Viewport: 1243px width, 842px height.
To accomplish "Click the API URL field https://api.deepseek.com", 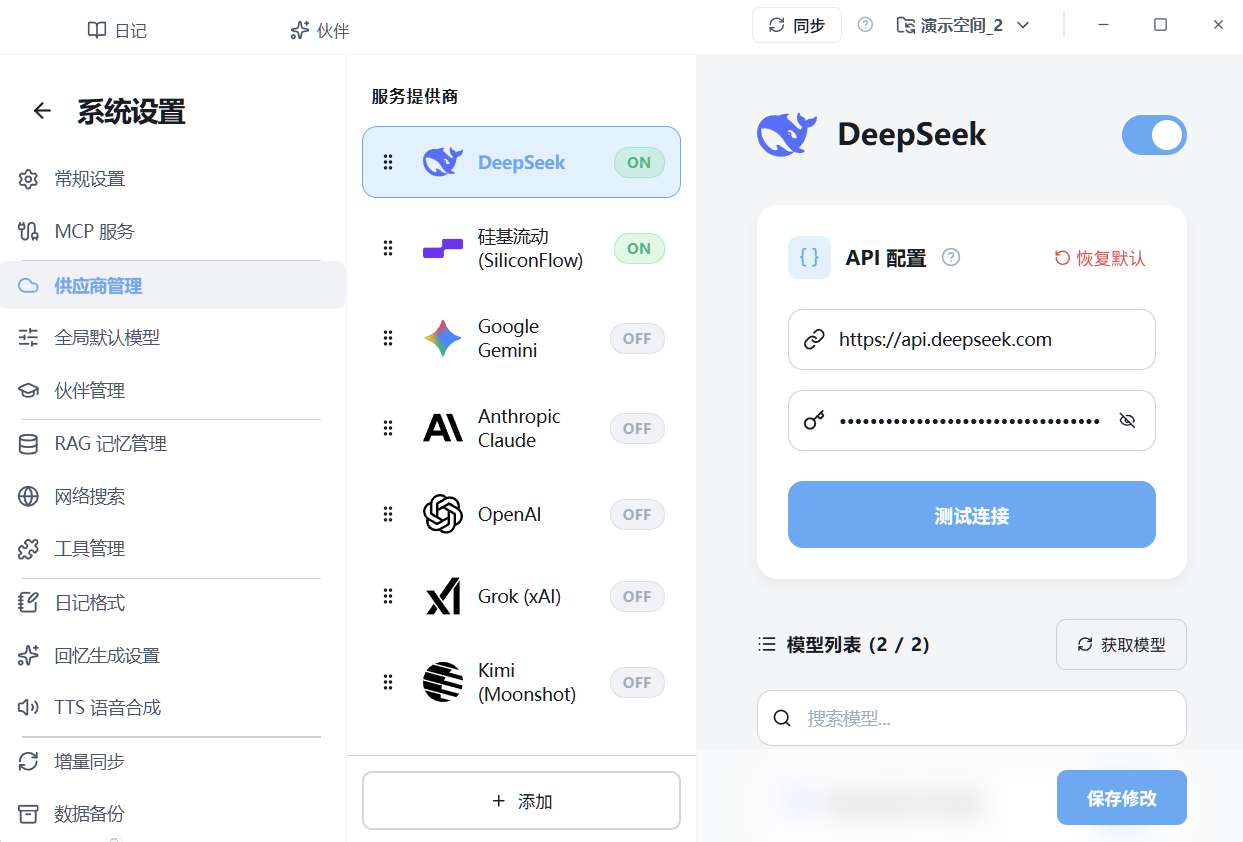I will point(972,340).
